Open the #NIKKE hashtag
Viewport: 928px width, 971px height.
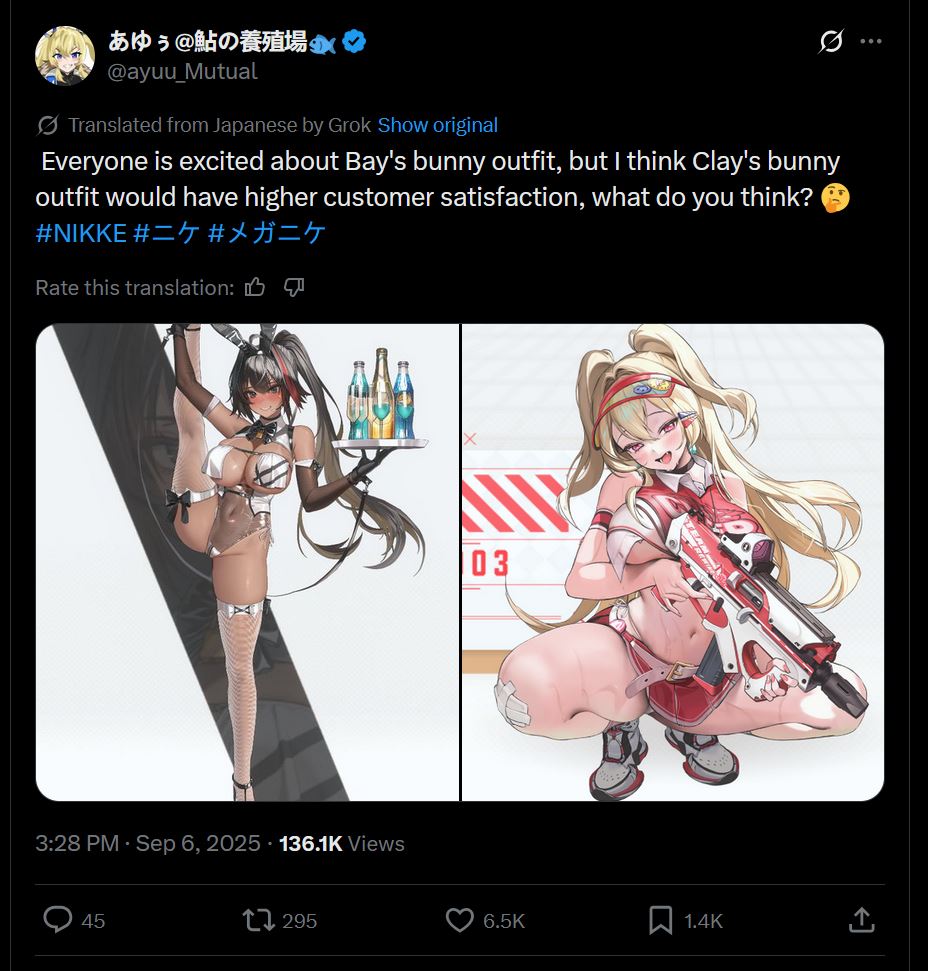click(x=81, y=233)
